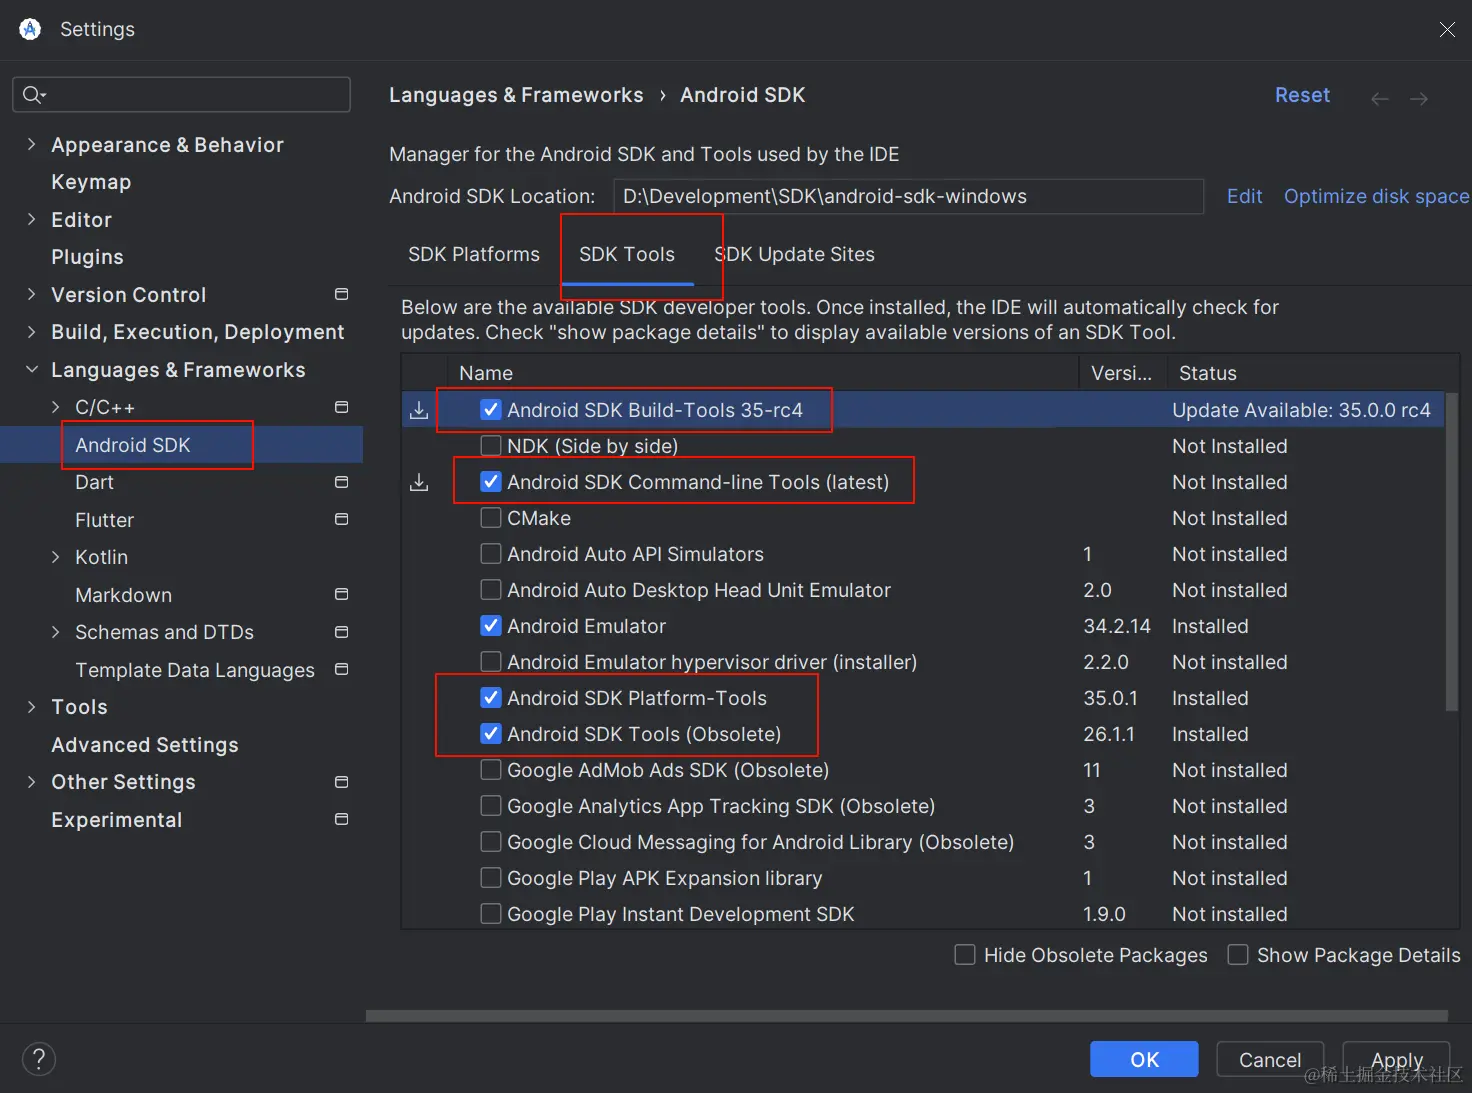Click the back navigation arrow icon

click(1379, 98)
